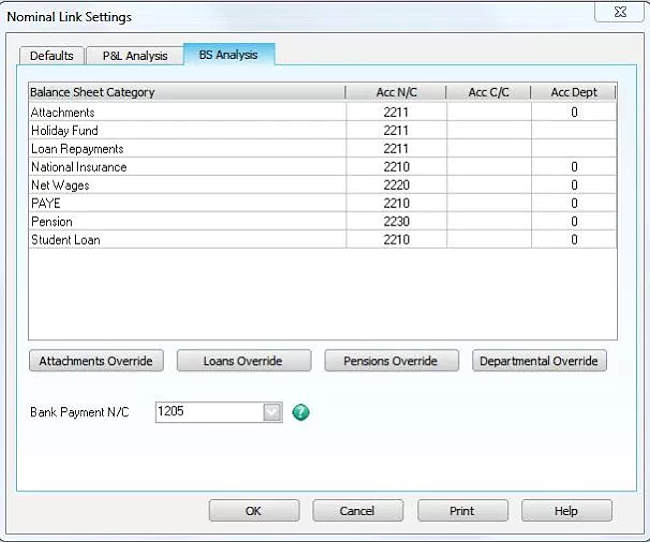Image resolution: width=650 pixels, height=542 pixels.
Task: Click the Acc Dept 0 in PAYE row
Action: 574,203
